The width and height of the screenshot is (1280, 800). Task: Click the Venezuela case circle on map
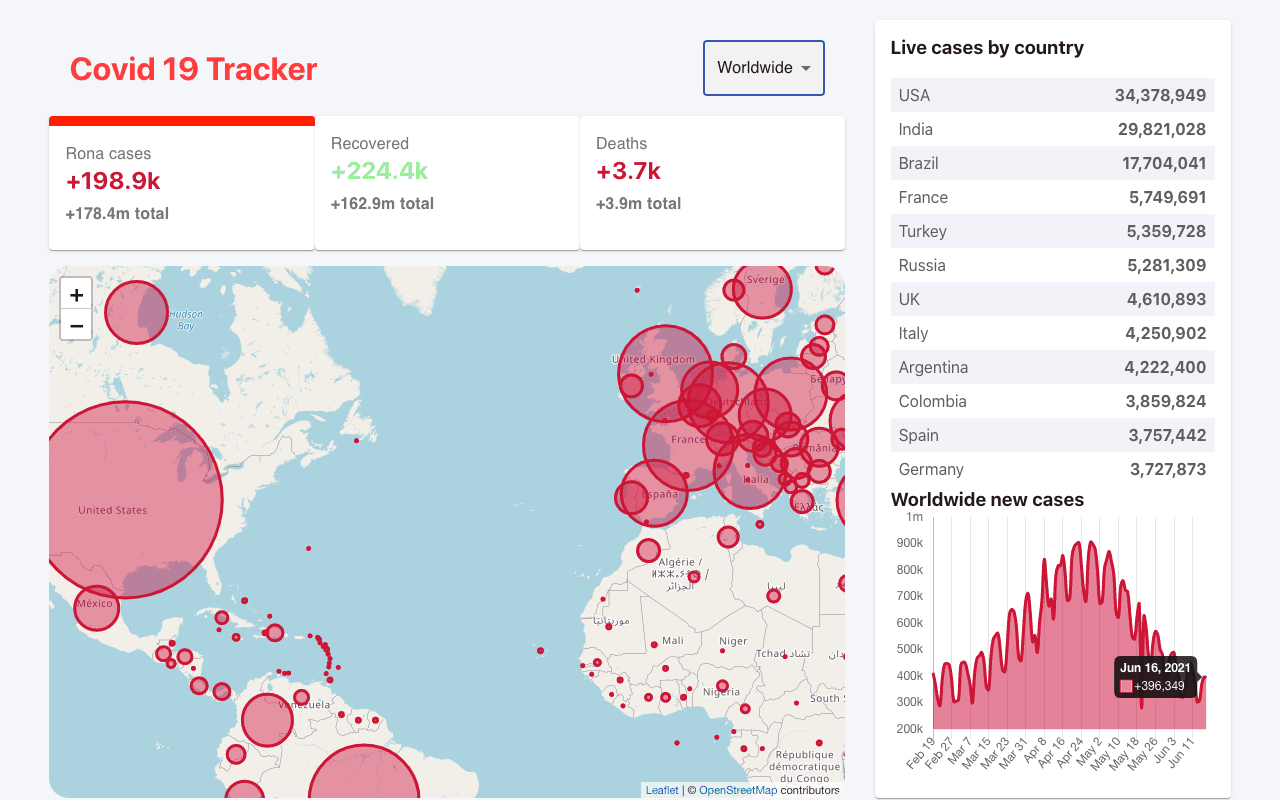coord(301,697)
